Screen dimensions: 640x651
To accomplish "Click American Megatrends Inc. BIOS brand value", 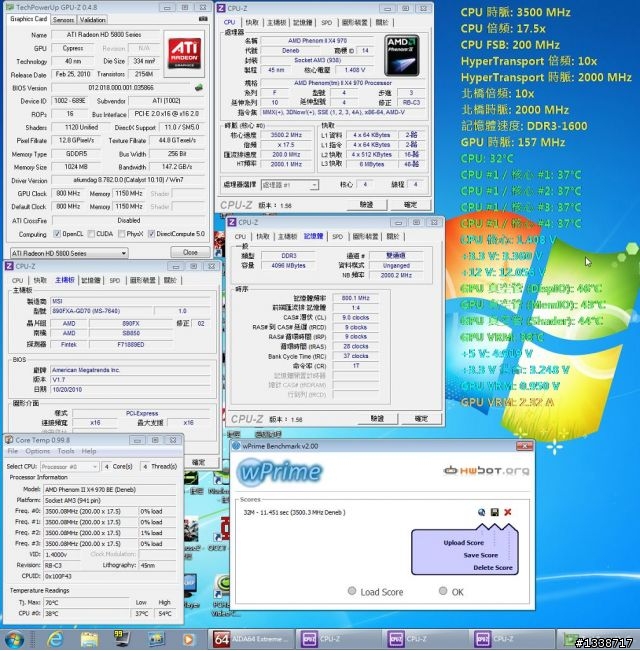I will 131,370.
